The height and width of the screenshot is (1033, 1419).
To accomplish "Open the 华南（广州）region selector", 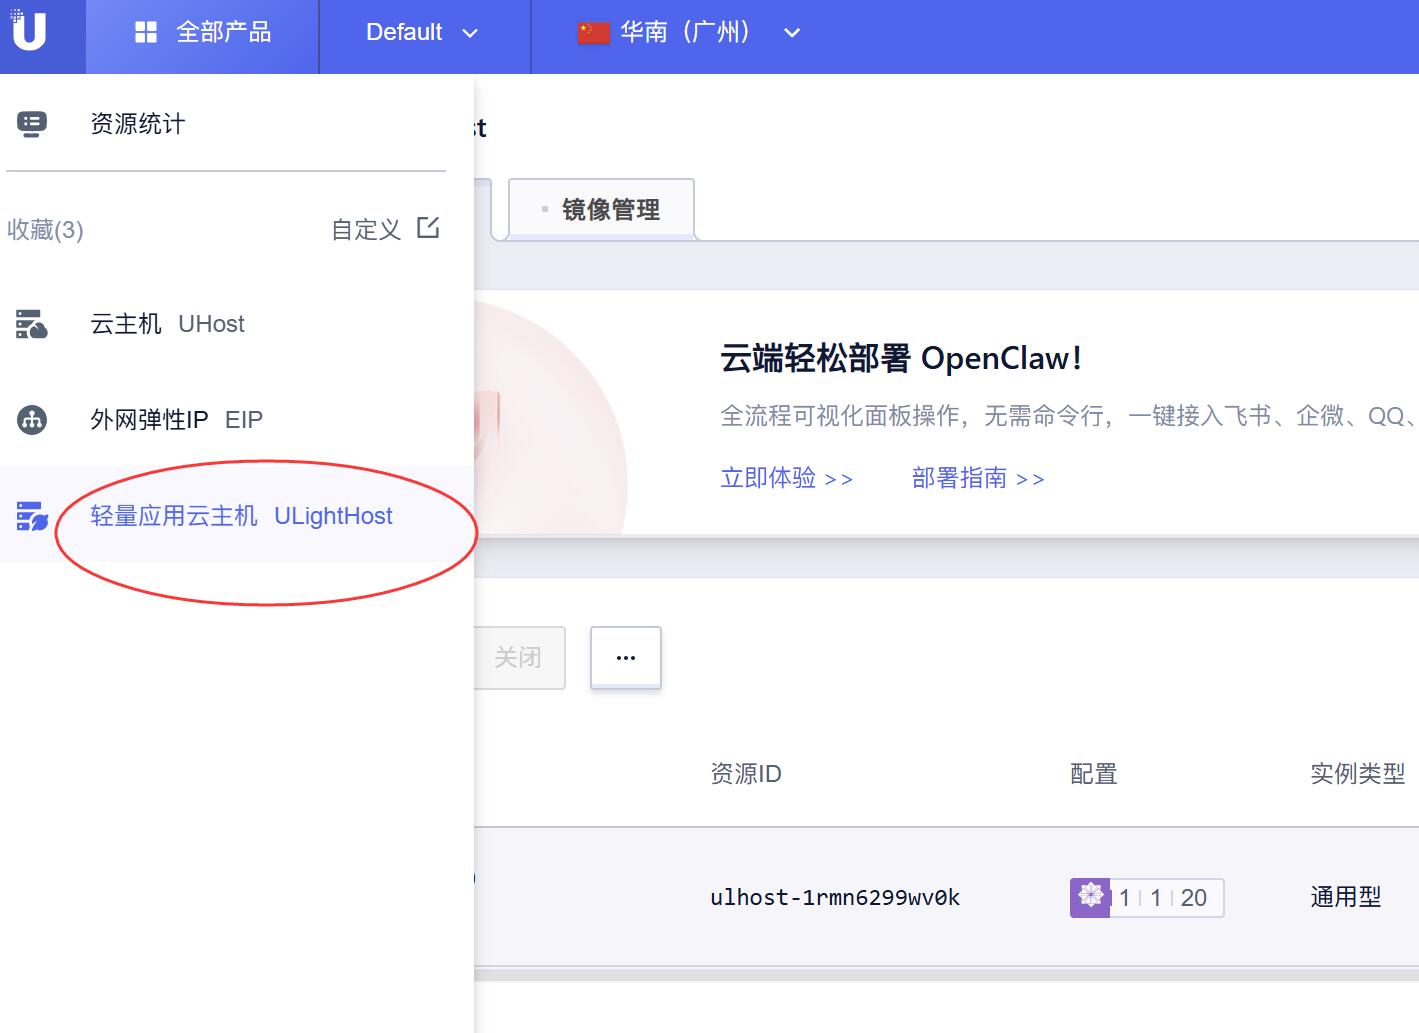I will (x=689, y=33).
